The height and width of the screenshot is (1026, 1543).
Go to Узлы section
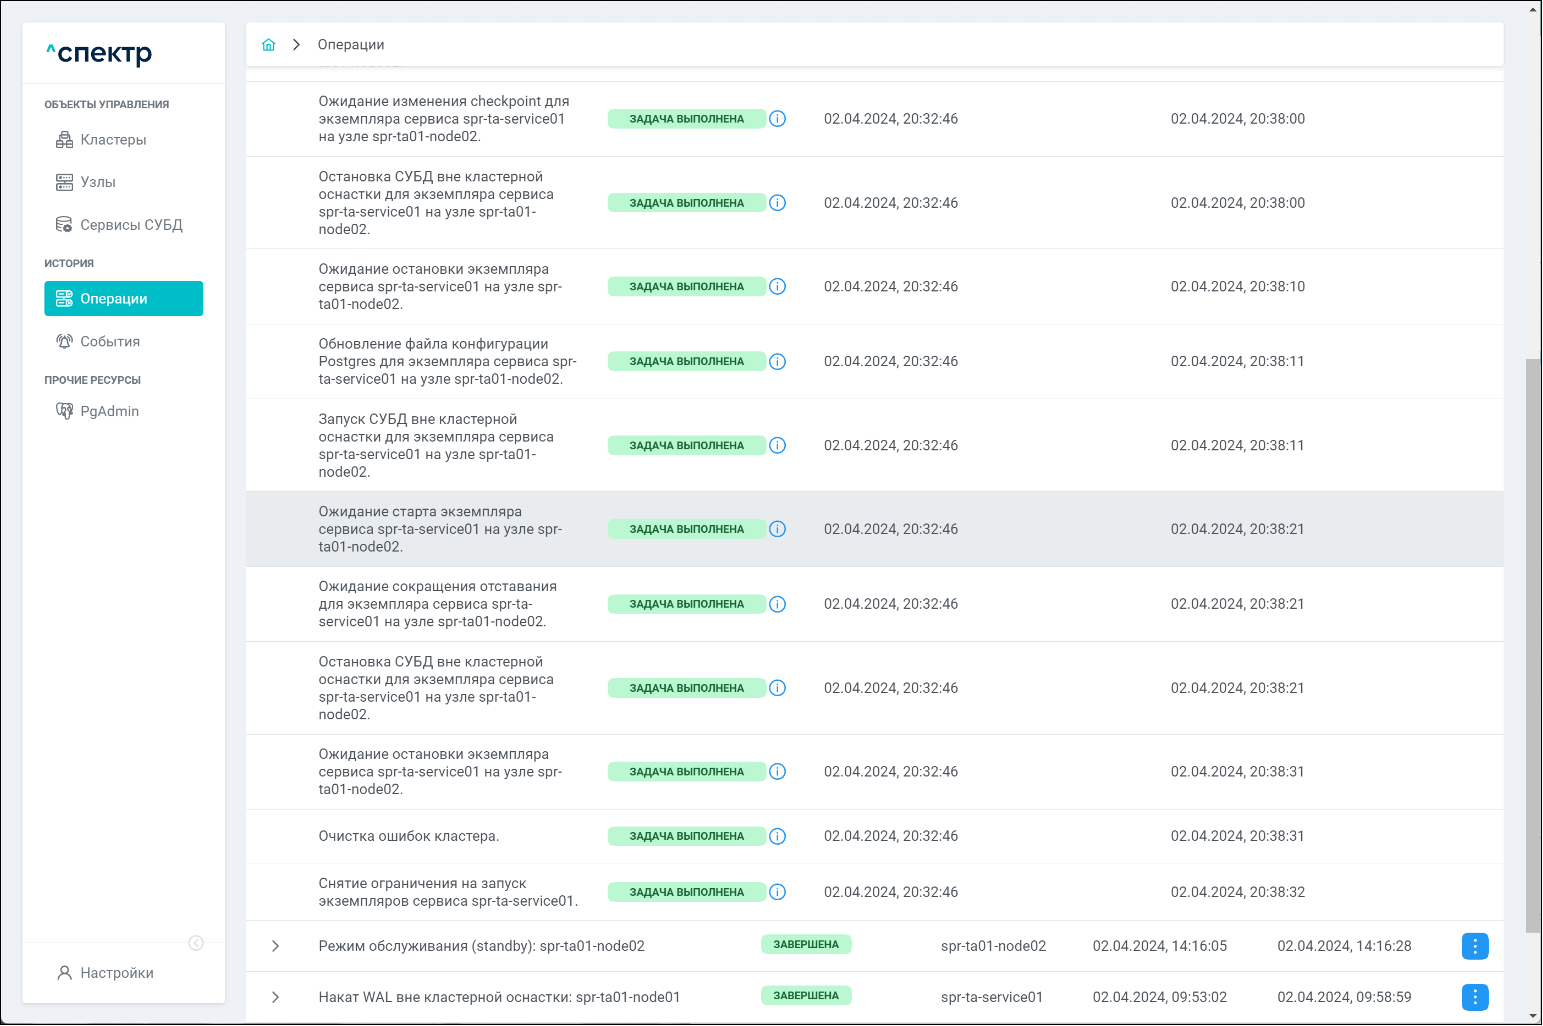pyautogui.click(x=98, y=182)
